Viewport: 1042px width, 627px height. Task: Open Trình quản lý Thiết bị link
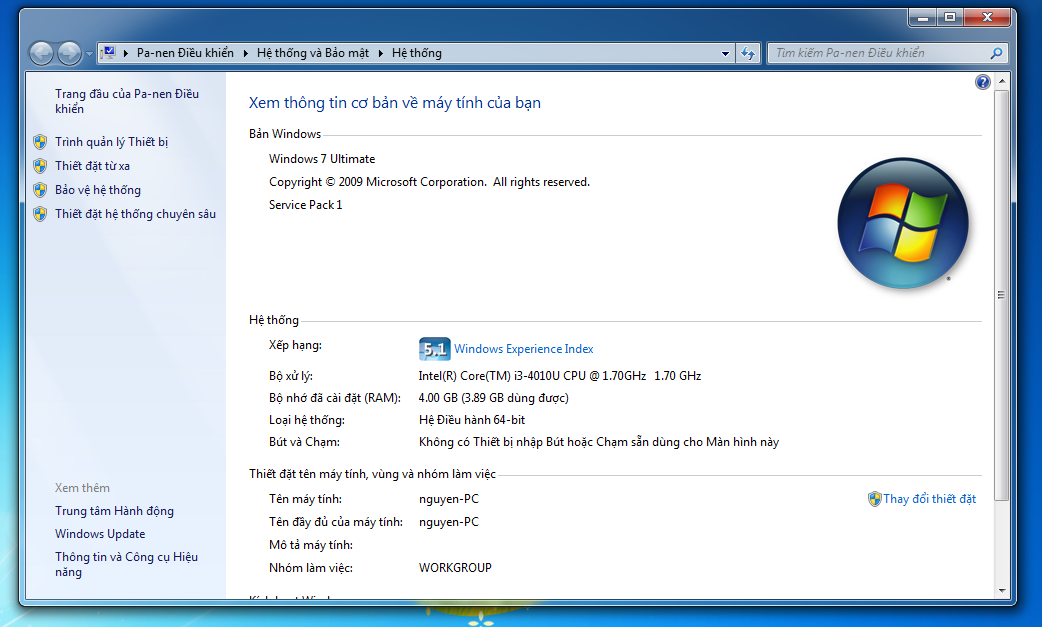click(x=112, y=141)
